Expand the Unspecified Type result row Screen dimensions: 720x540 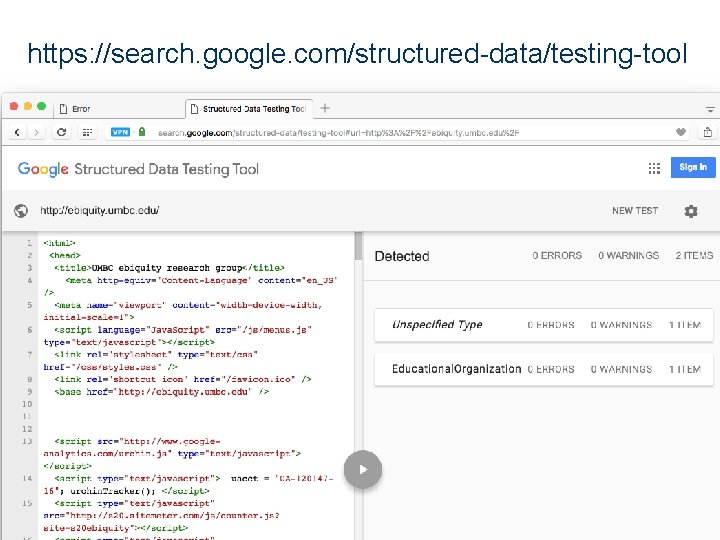coord(544,325)
